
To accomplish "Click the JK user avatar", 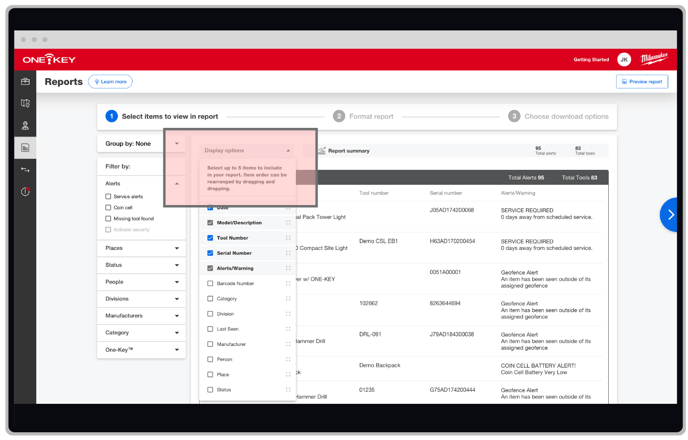I will pos(624,60).
